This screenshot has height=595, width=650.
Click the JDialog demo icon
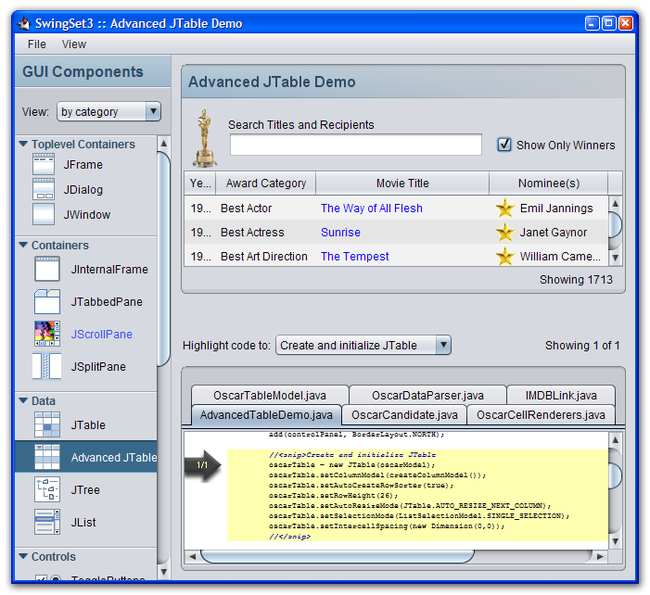point(44,189)
